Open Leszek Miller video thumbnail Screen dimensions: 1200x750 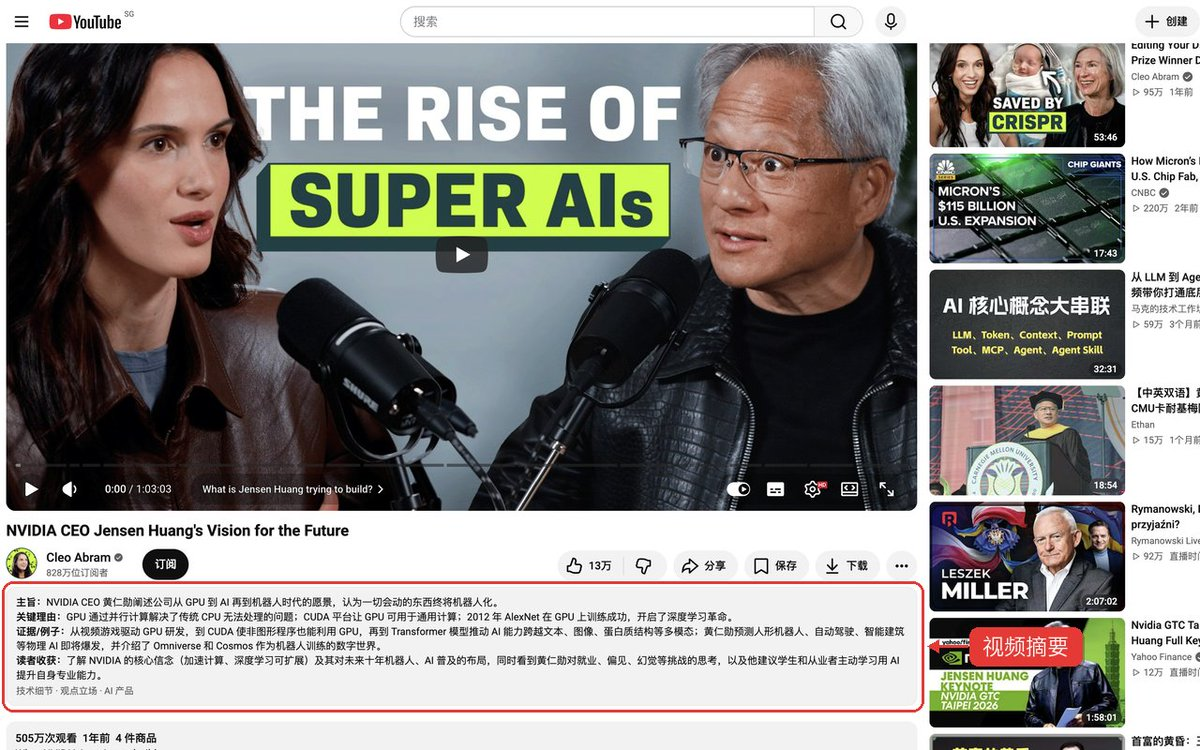click(x=1027, y=556)
